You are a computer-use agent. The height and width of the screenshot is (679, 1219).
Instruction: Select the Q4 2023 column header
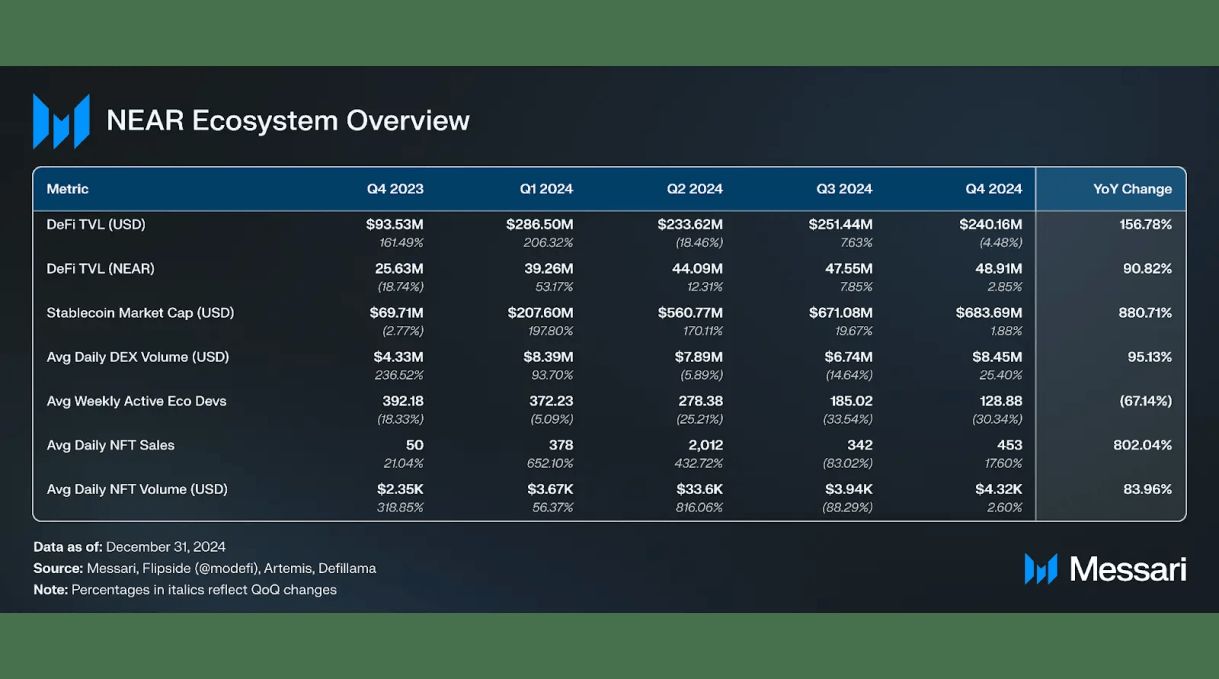click(395, 189)
